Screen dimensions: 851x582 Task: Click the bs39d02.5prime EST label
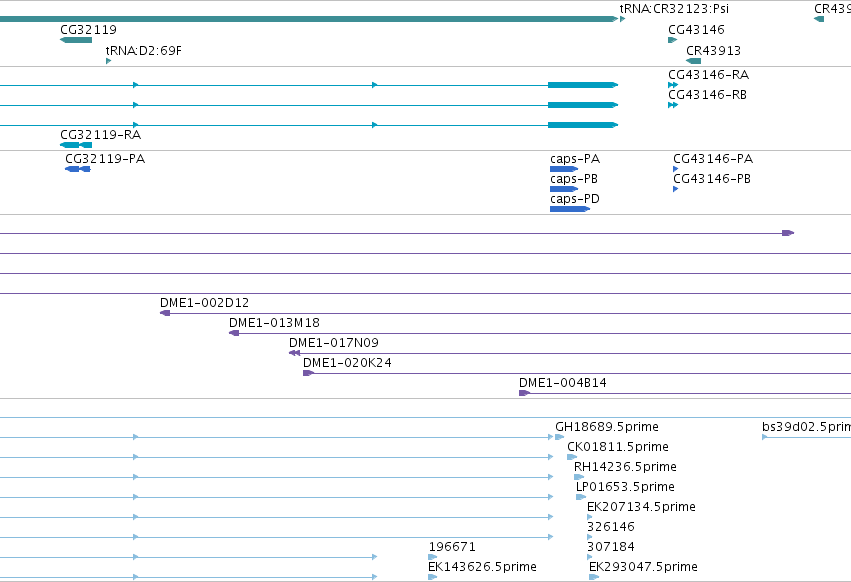click(806, 427)
